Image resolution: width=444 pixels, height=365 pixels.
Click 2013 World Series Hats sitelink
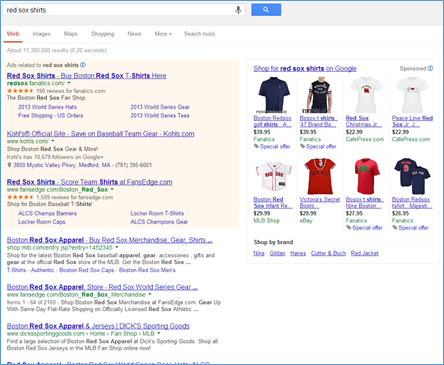point(47,107)
